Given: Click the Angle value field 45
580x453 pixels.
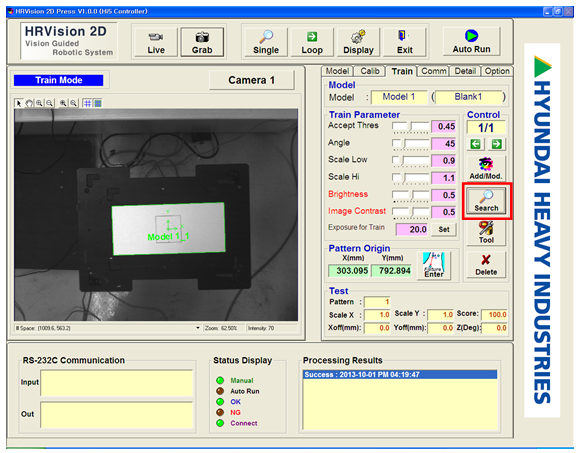Looking at the screenshot, I should (x=444, y=143).
